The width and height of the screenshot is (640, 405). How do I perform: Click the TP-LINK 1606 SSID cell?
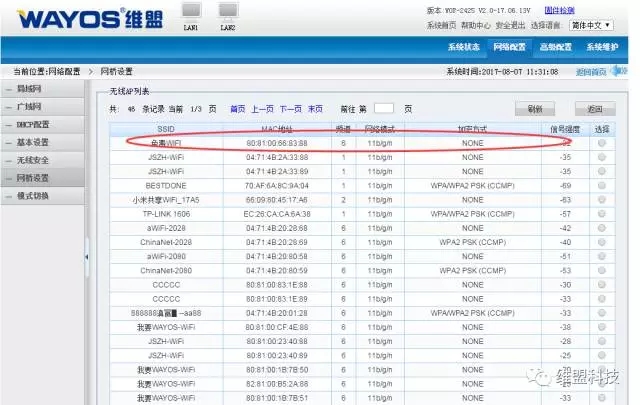(166, 214)
